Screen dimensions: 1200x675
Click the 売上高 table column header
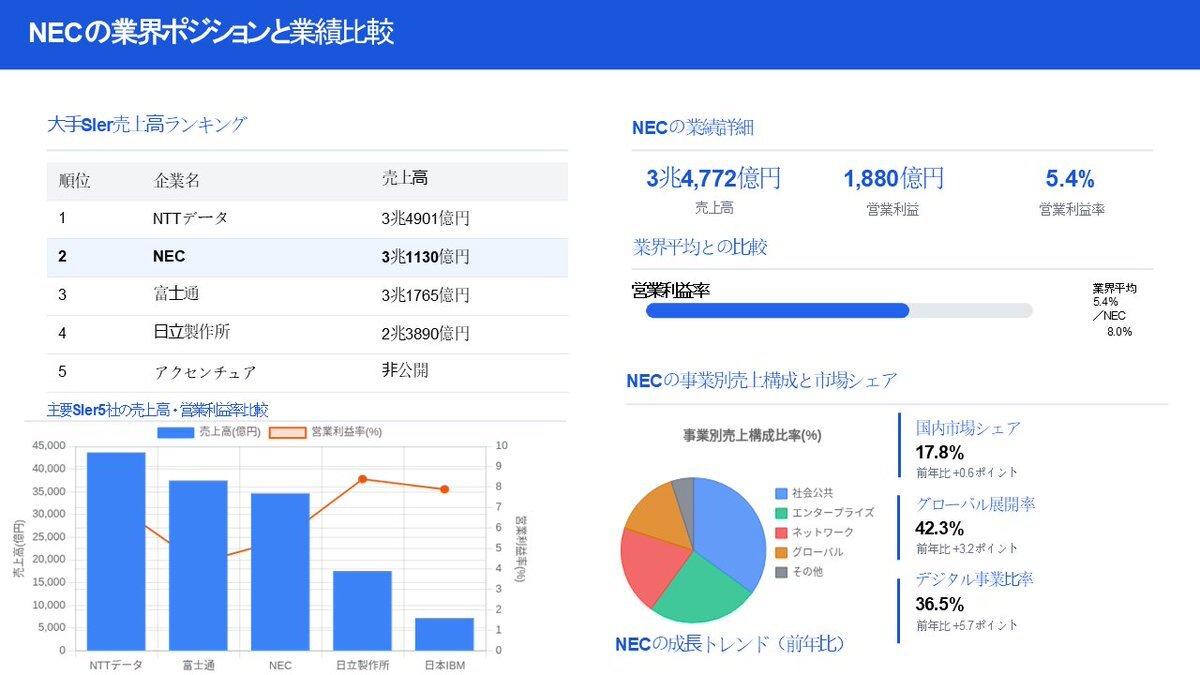pyautogui.click(x=405, y=179)
